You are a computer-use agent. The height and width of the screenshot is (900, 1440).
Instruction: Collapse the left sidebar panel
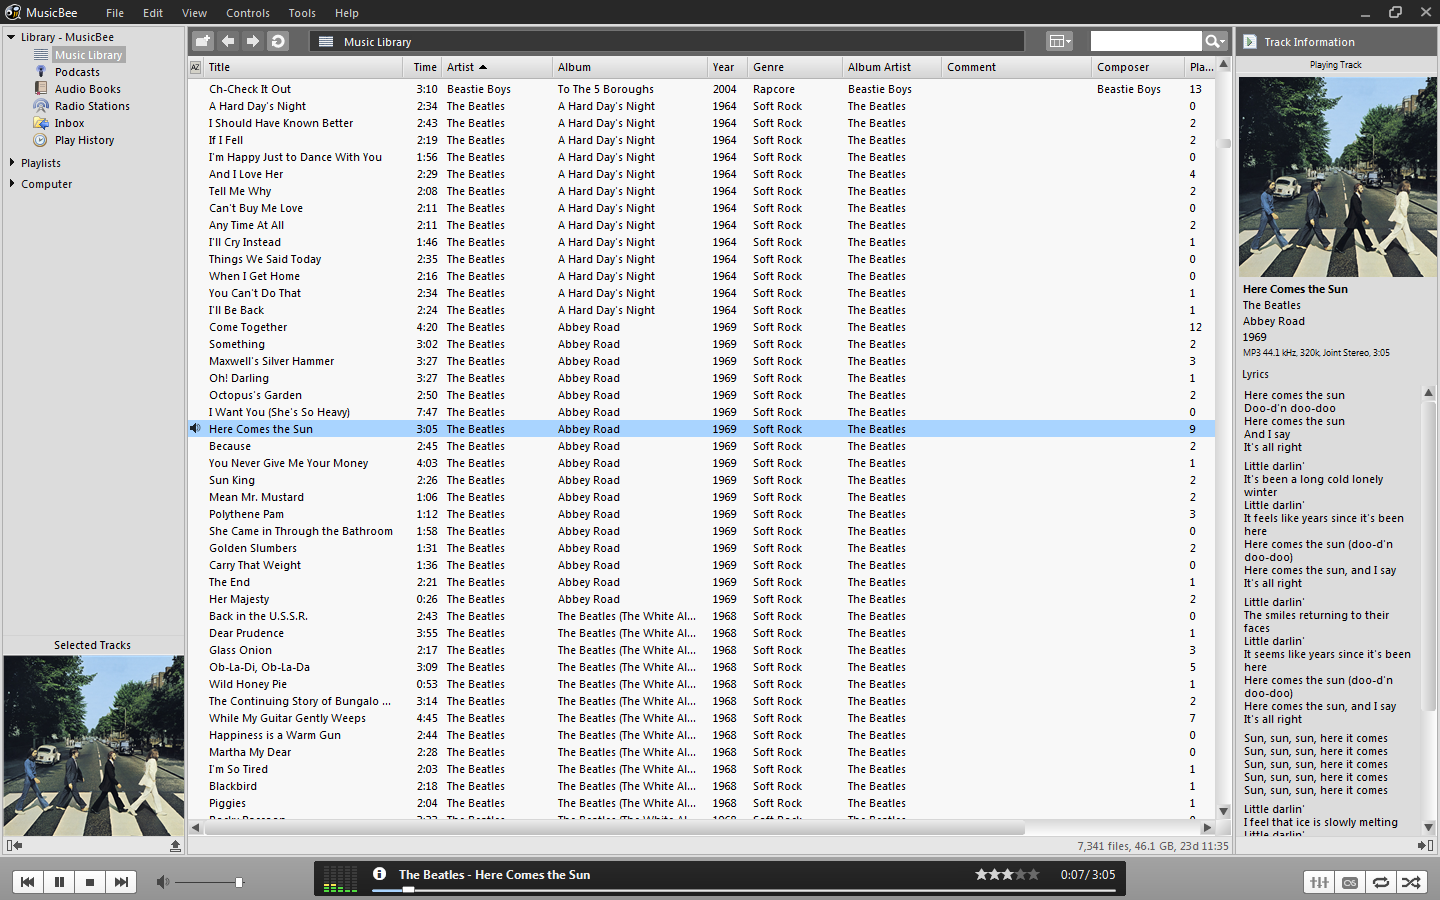[x=14, y=846]
